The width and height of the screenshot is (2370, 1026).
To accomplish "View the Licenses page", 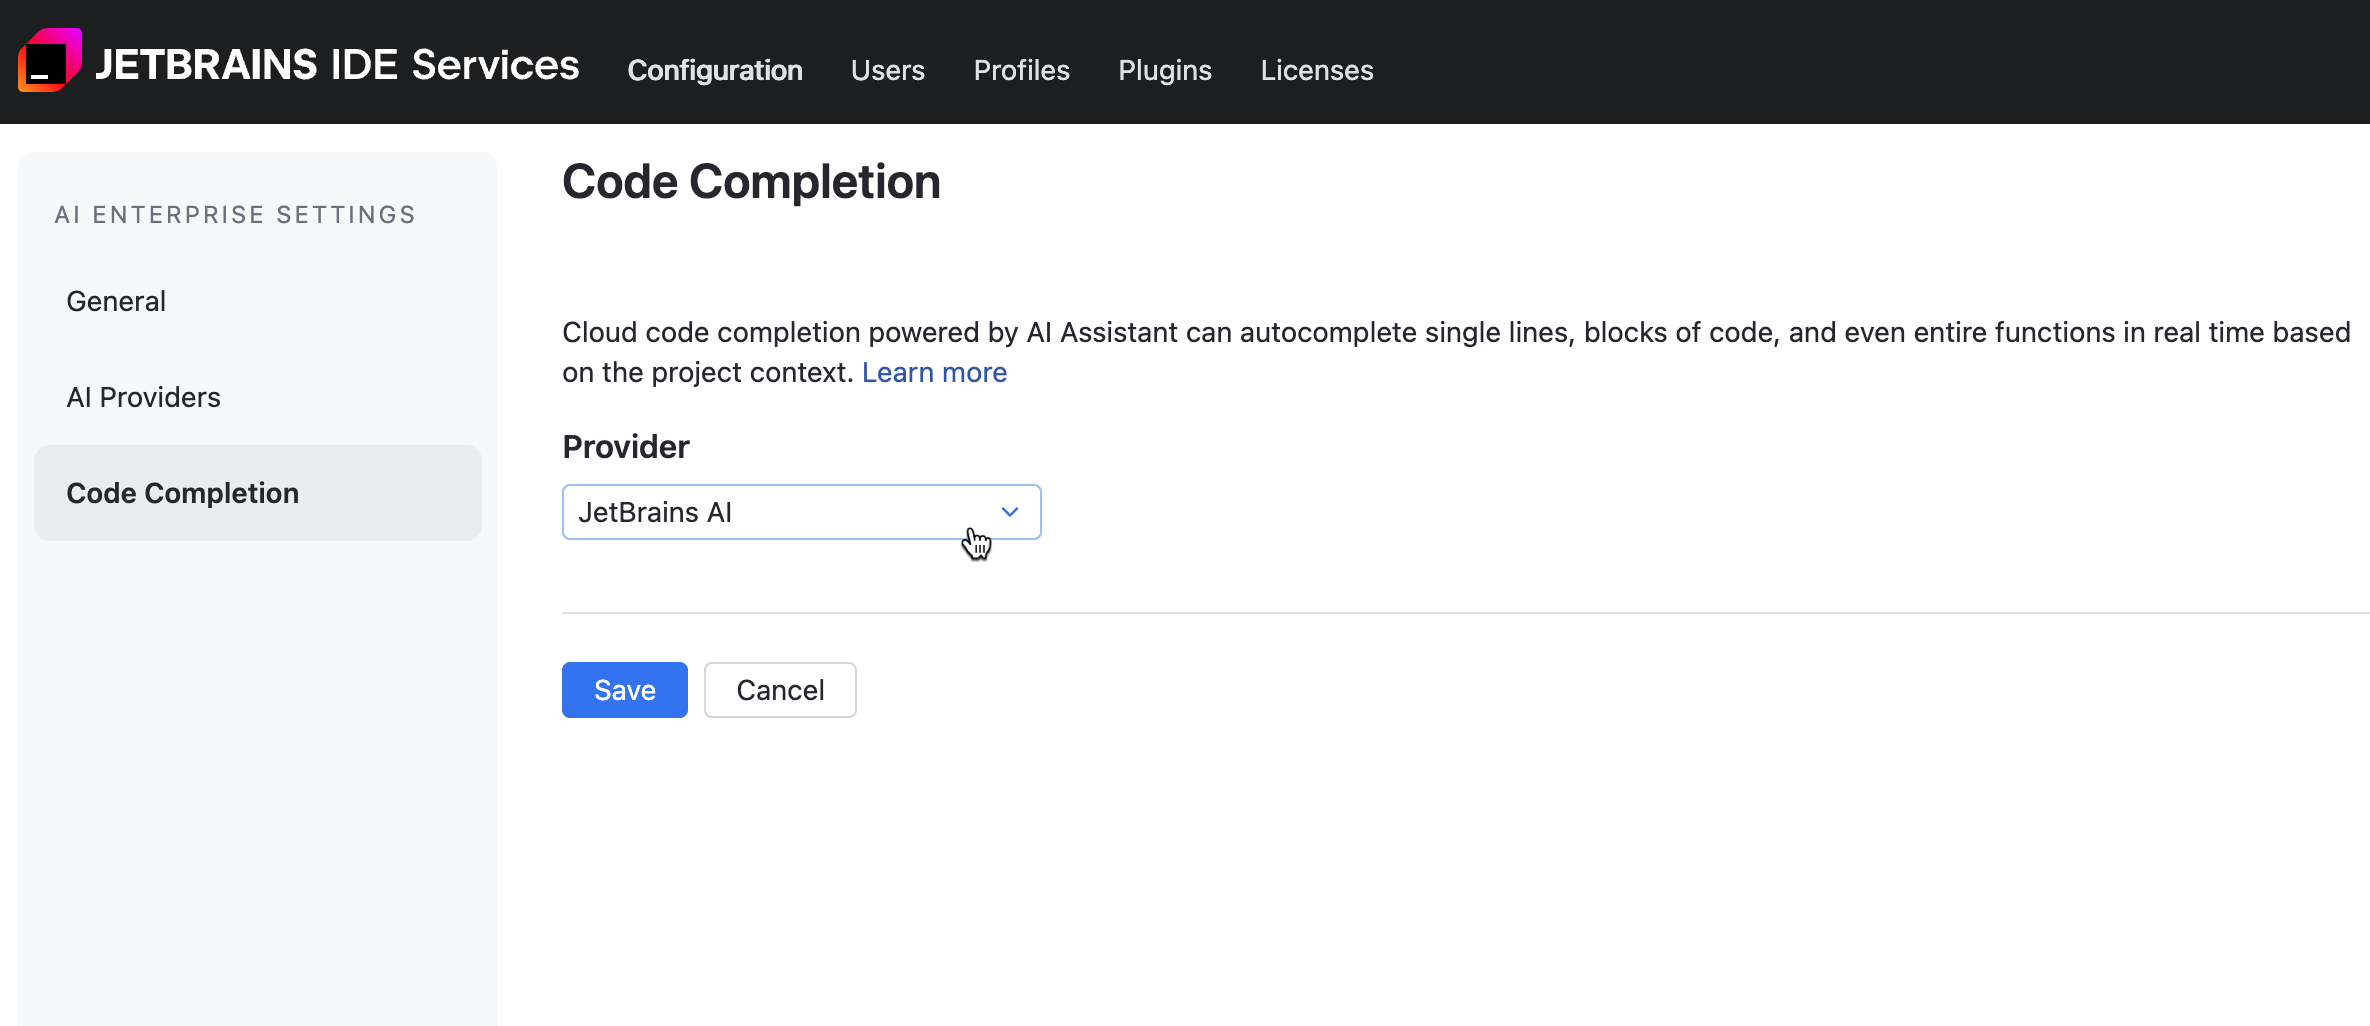I will pyautogui.click(x=1316, y=70).
